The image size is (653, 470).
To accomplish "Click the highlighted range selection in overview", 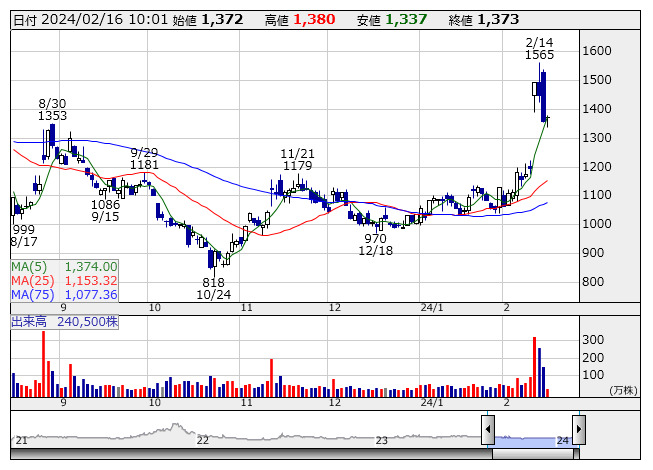I will click(533, 442).
